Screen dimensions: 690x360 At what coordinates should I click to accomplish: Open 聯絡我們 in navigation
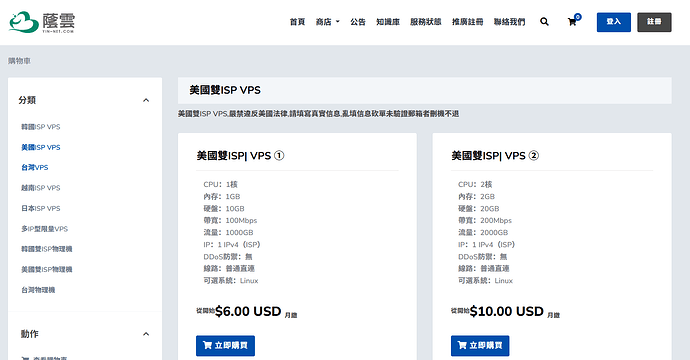pos(509,22)
